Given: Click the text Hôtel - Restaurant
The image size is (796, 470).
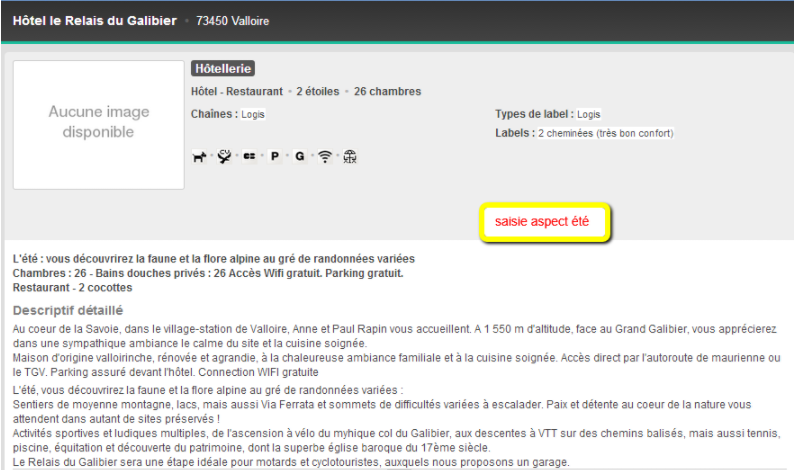Looking at the screenshot, I should [237, 91].
